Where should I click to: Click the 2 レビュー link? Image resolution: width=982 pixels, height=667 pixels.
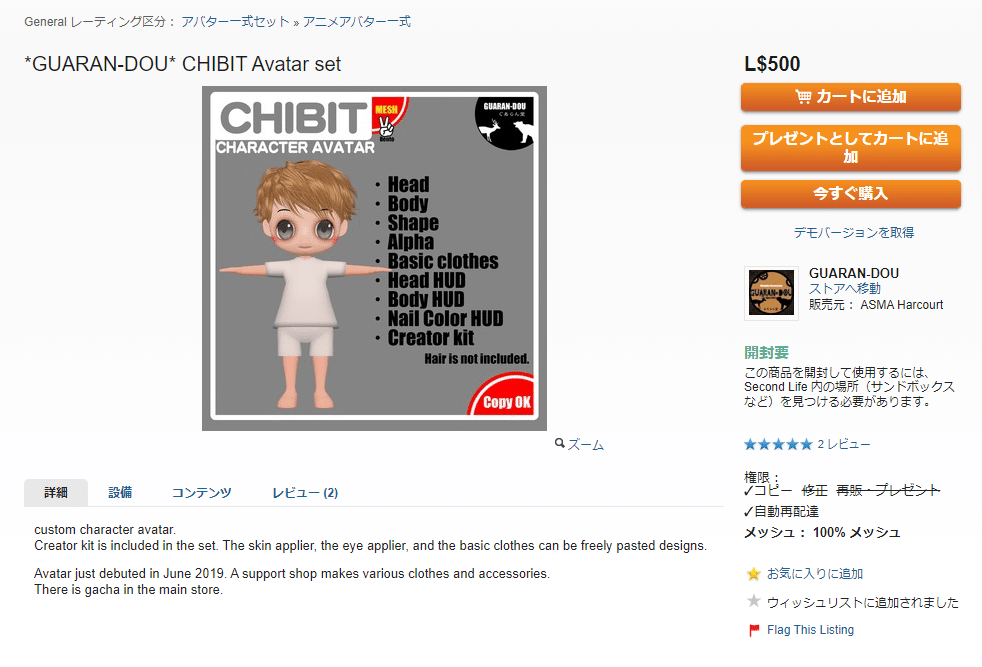[844, 445]
